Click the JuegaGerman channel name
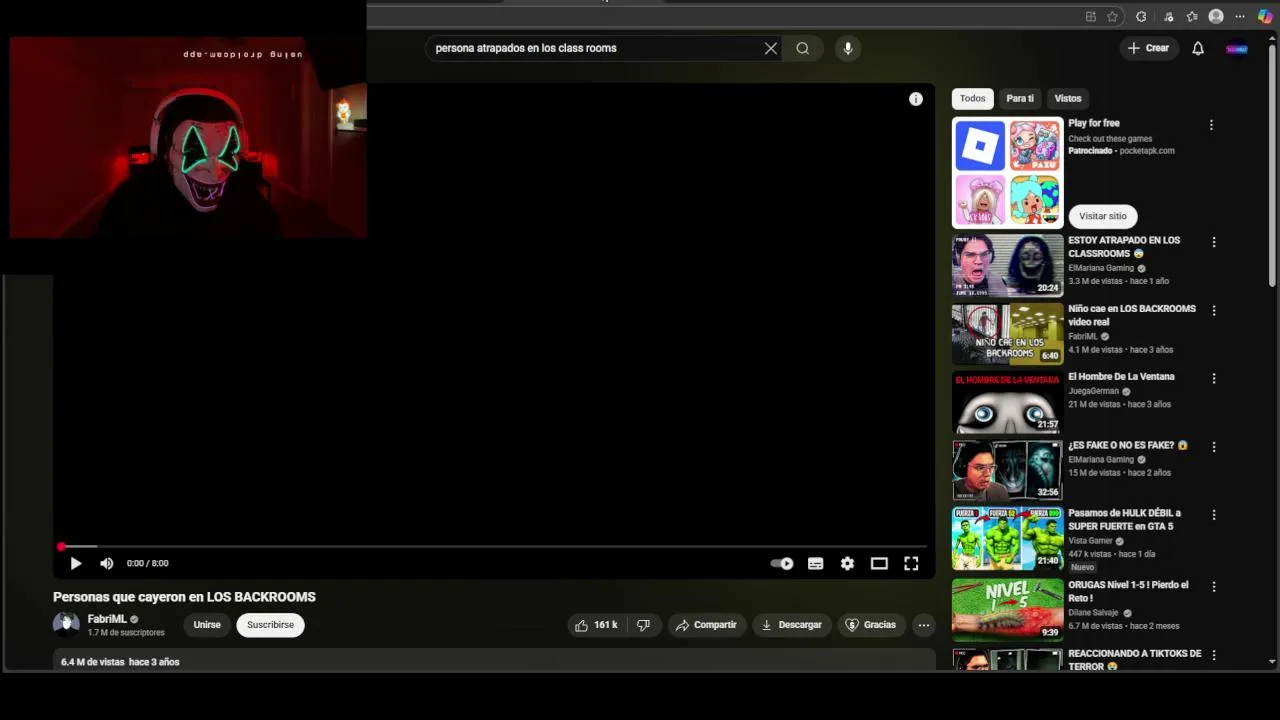This screenshot has height=720, width=1280. click(1093, 391)
